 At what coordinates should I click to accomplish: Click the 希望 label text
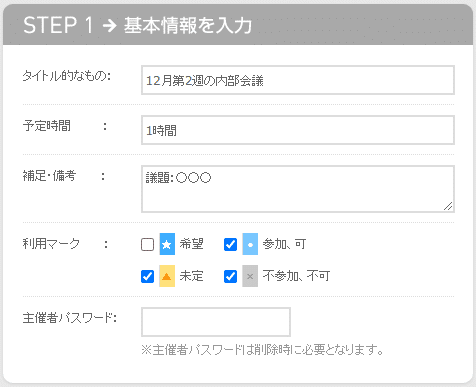(x=191, y=244)
